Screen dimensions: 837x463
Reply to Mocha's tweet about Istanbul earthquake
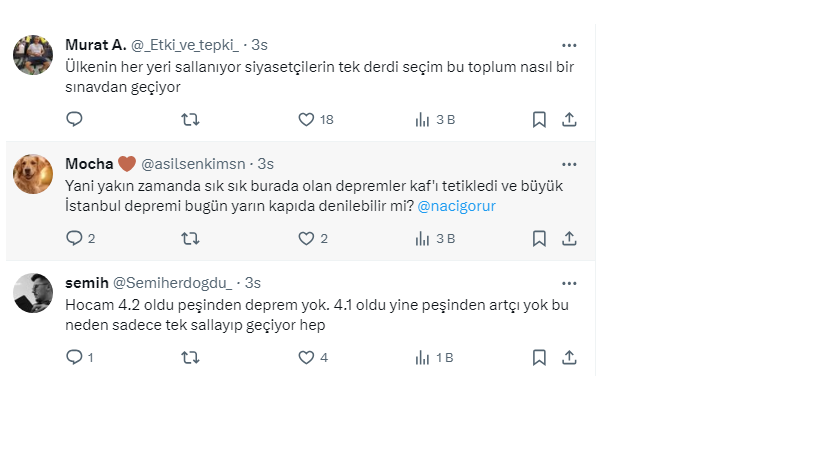(x=74, y=239)
